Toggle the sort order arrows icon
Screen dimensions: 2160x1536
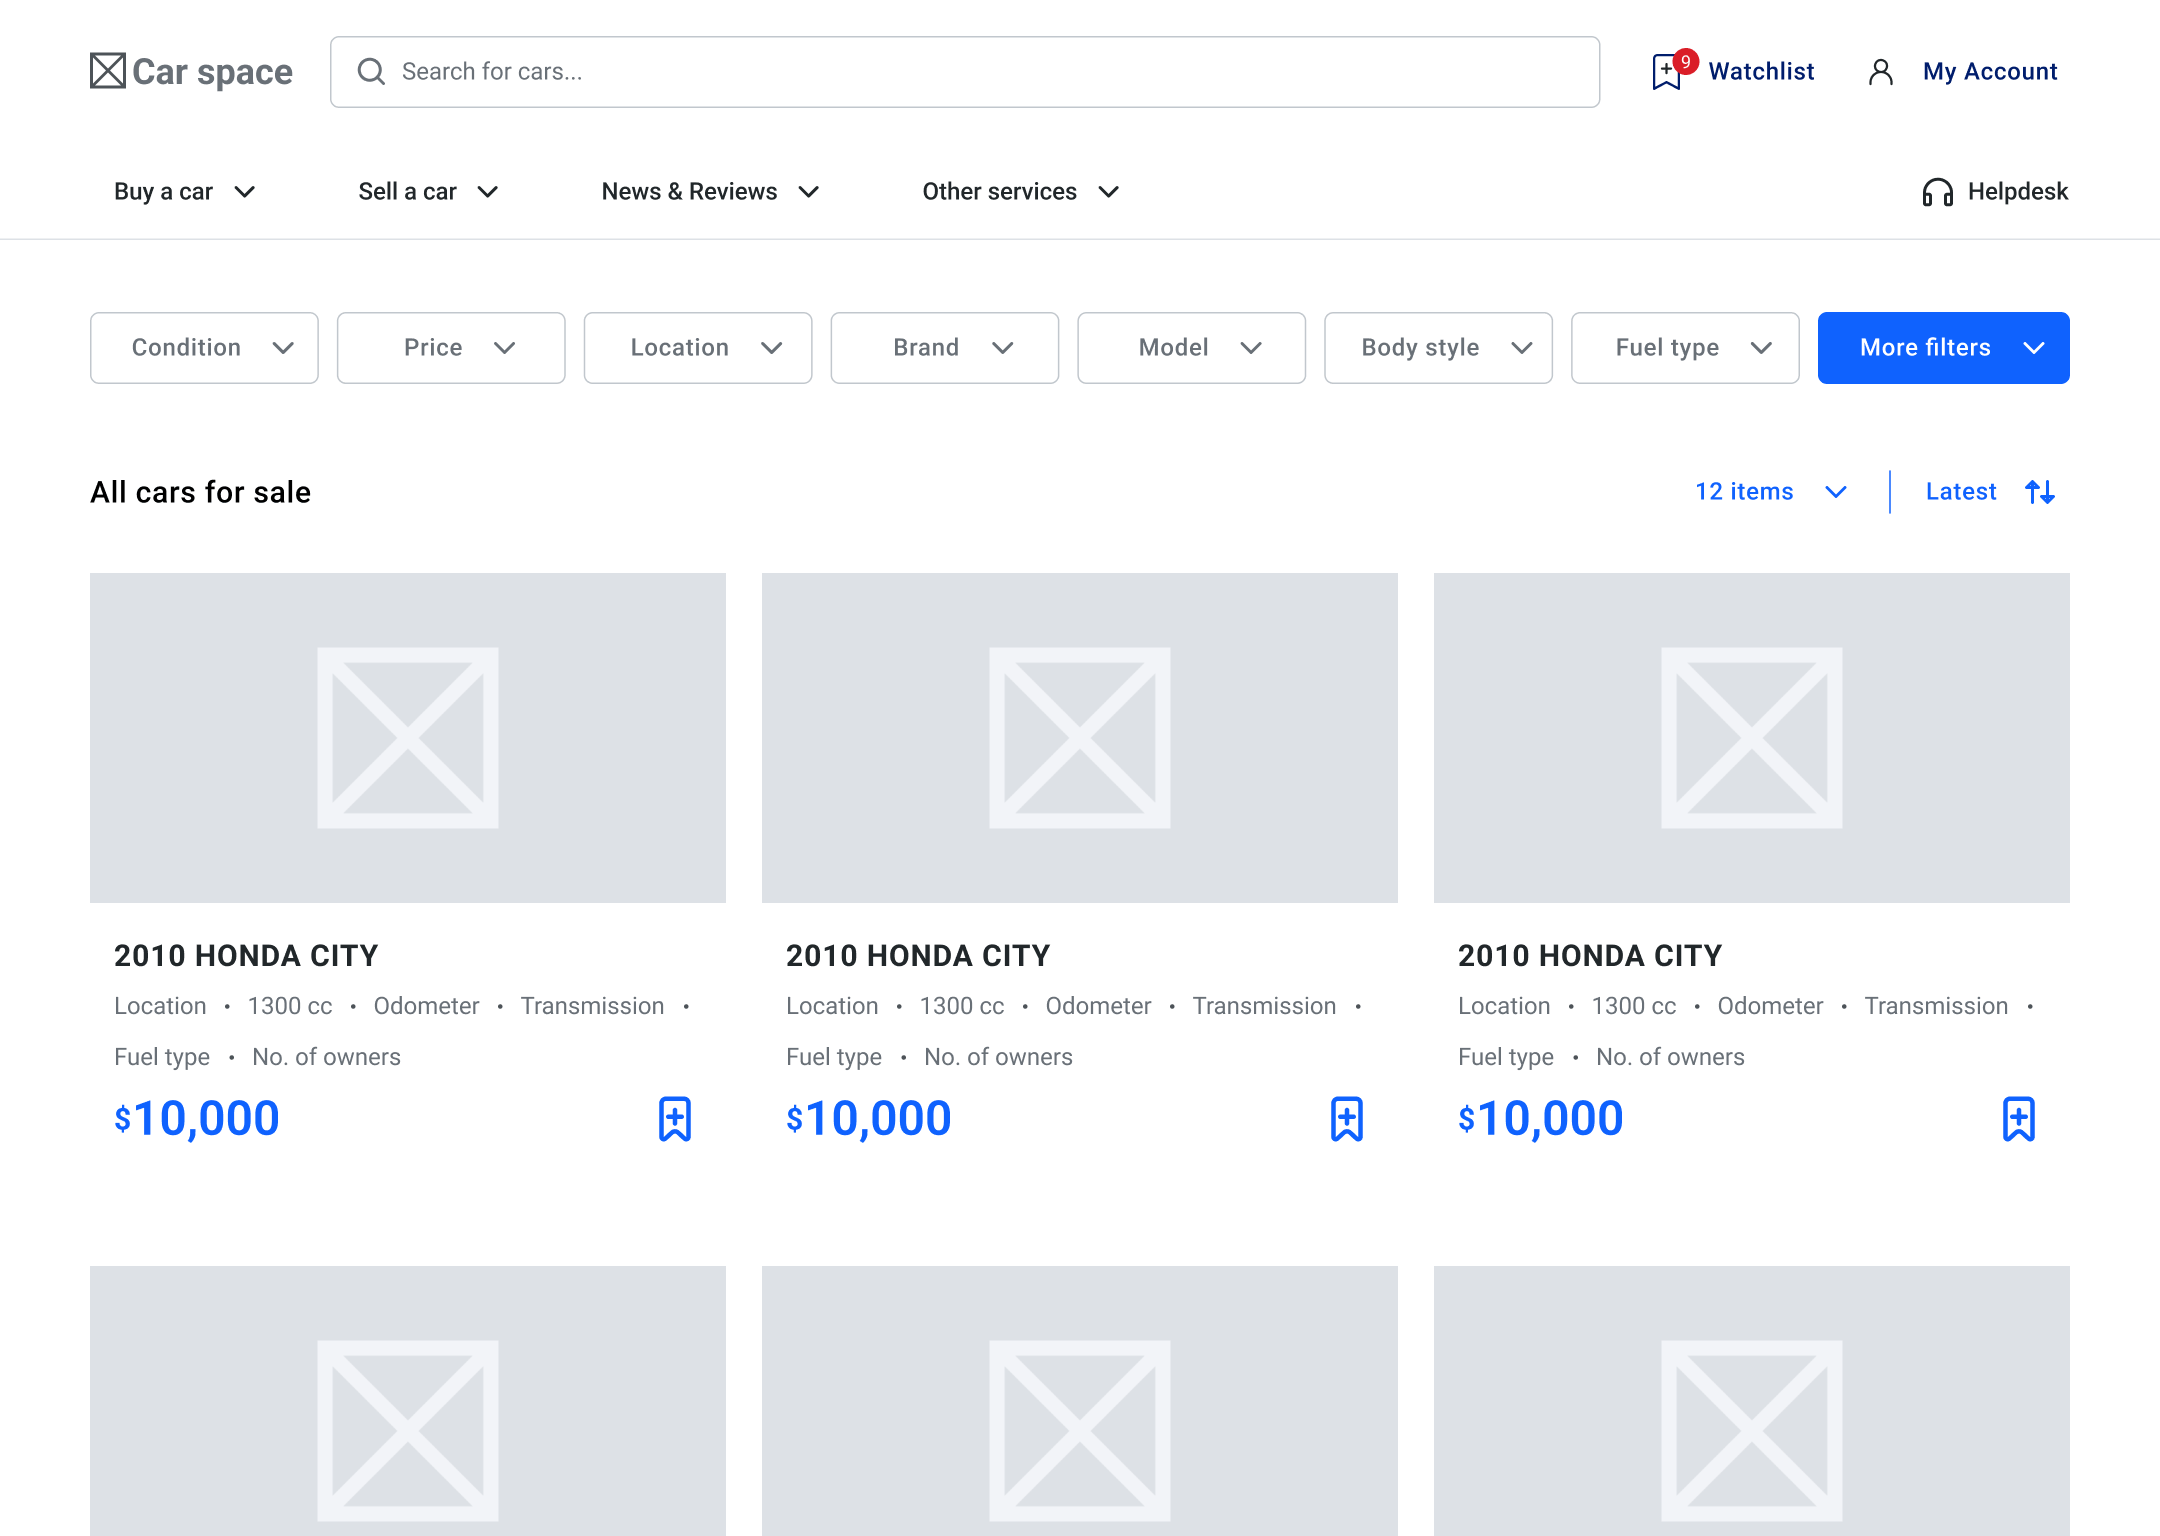pyautogui.click(x=2040, y=492)
